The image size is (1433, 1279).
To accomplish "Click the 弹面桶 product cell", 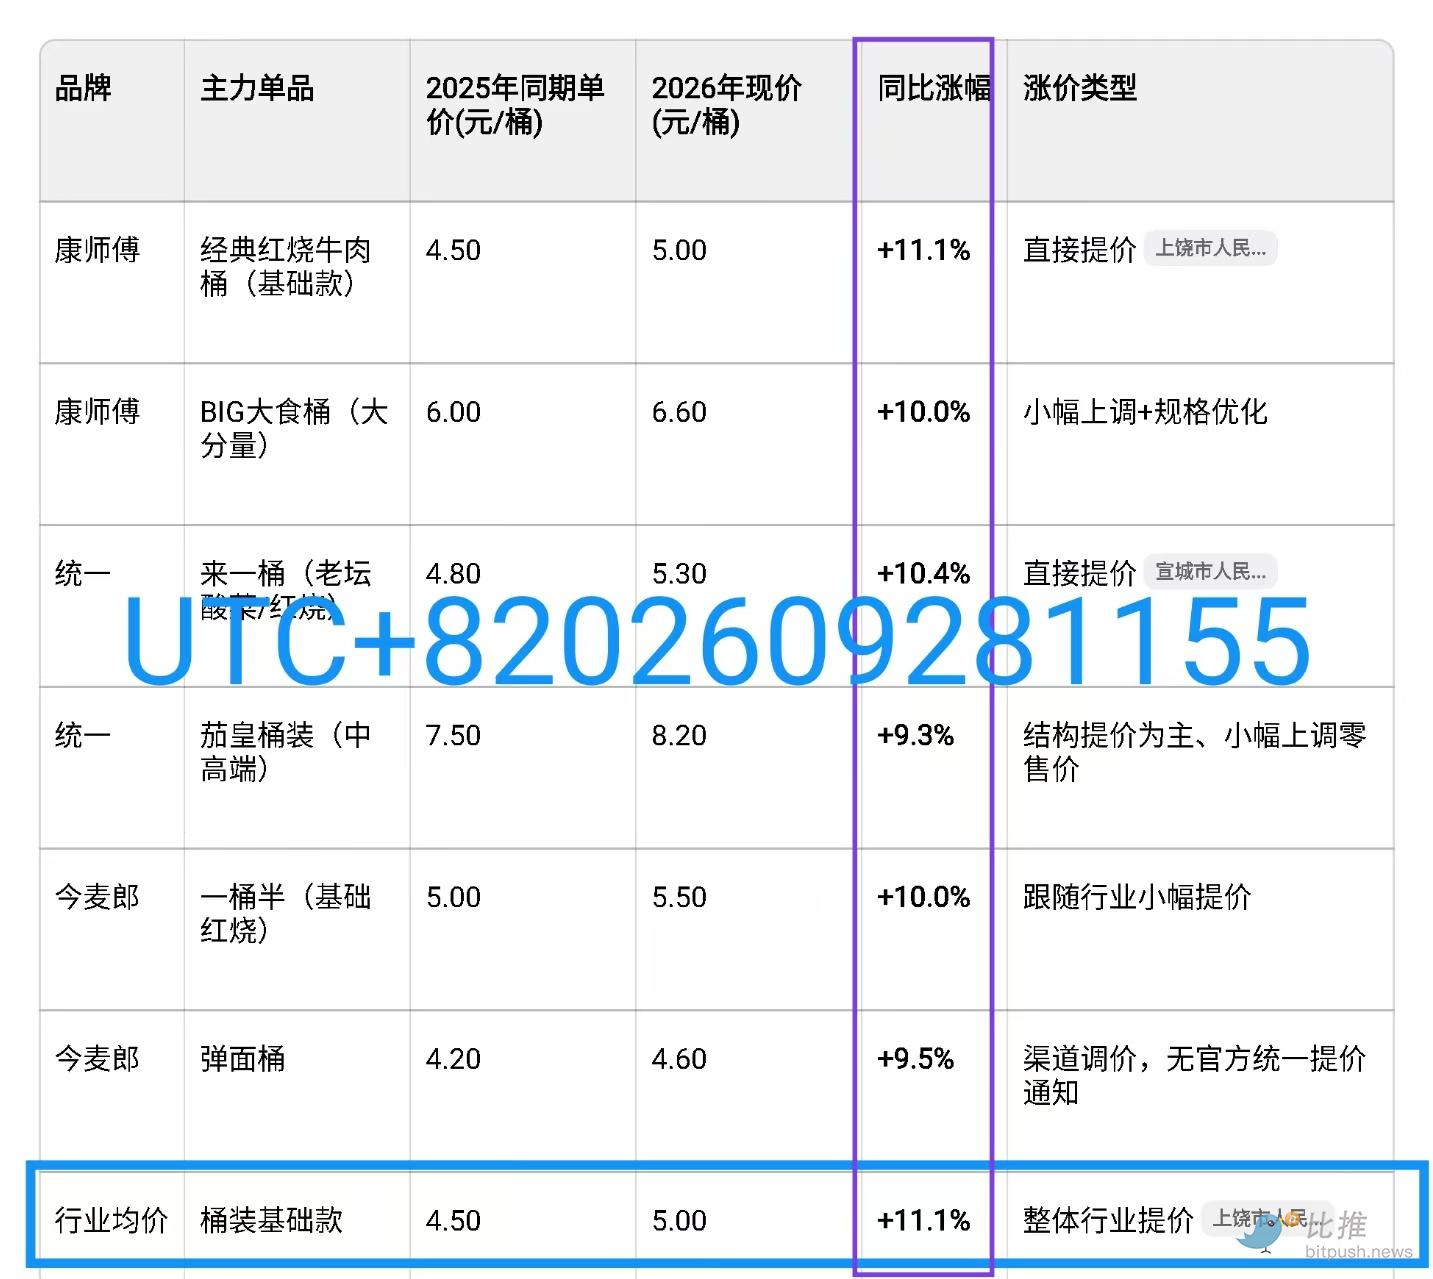I will [x=243, y=1059].
